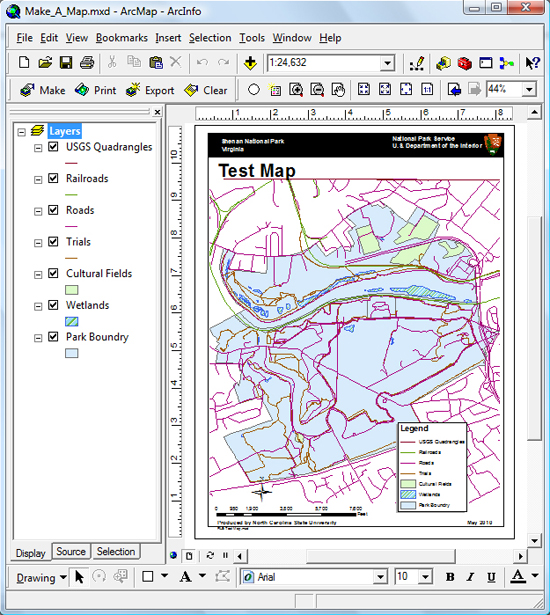Switch to Layout View page icon
The height and width of the screenshot is (615, 550).
point(189,556)
